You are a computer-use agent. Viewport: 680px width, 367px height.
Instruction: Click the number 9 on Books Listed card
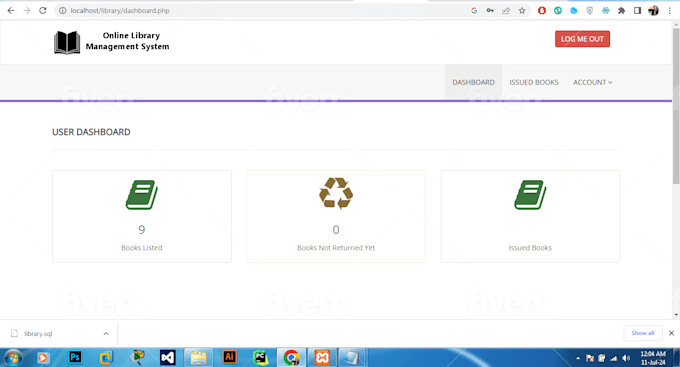(142, 229)
